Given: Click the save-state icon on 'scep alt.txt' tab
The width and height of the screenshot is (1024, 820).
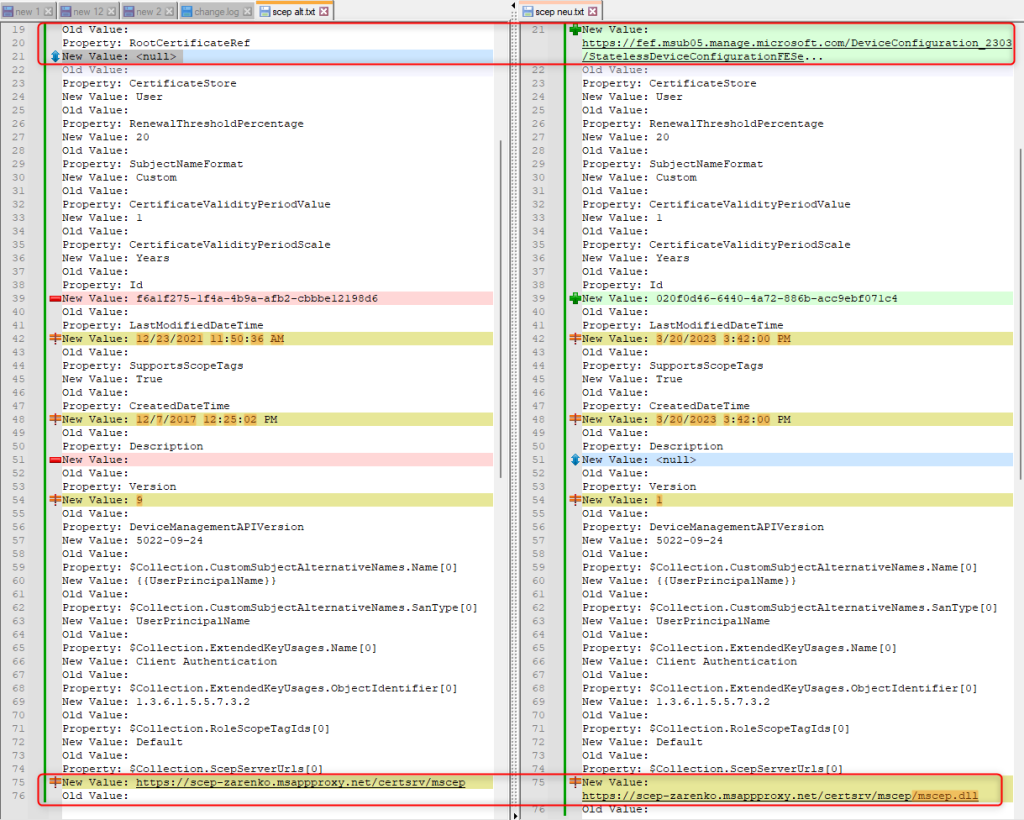Looking at the screenshot, I should point(264,12).
